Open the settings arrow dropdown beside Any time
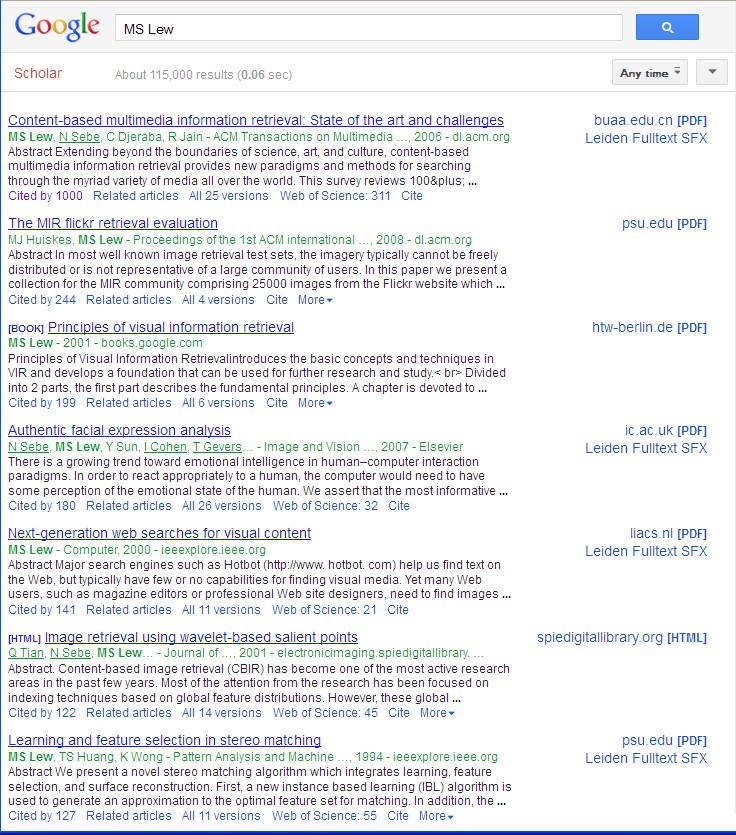The image size is (736, 835). [x=712, y=72]
